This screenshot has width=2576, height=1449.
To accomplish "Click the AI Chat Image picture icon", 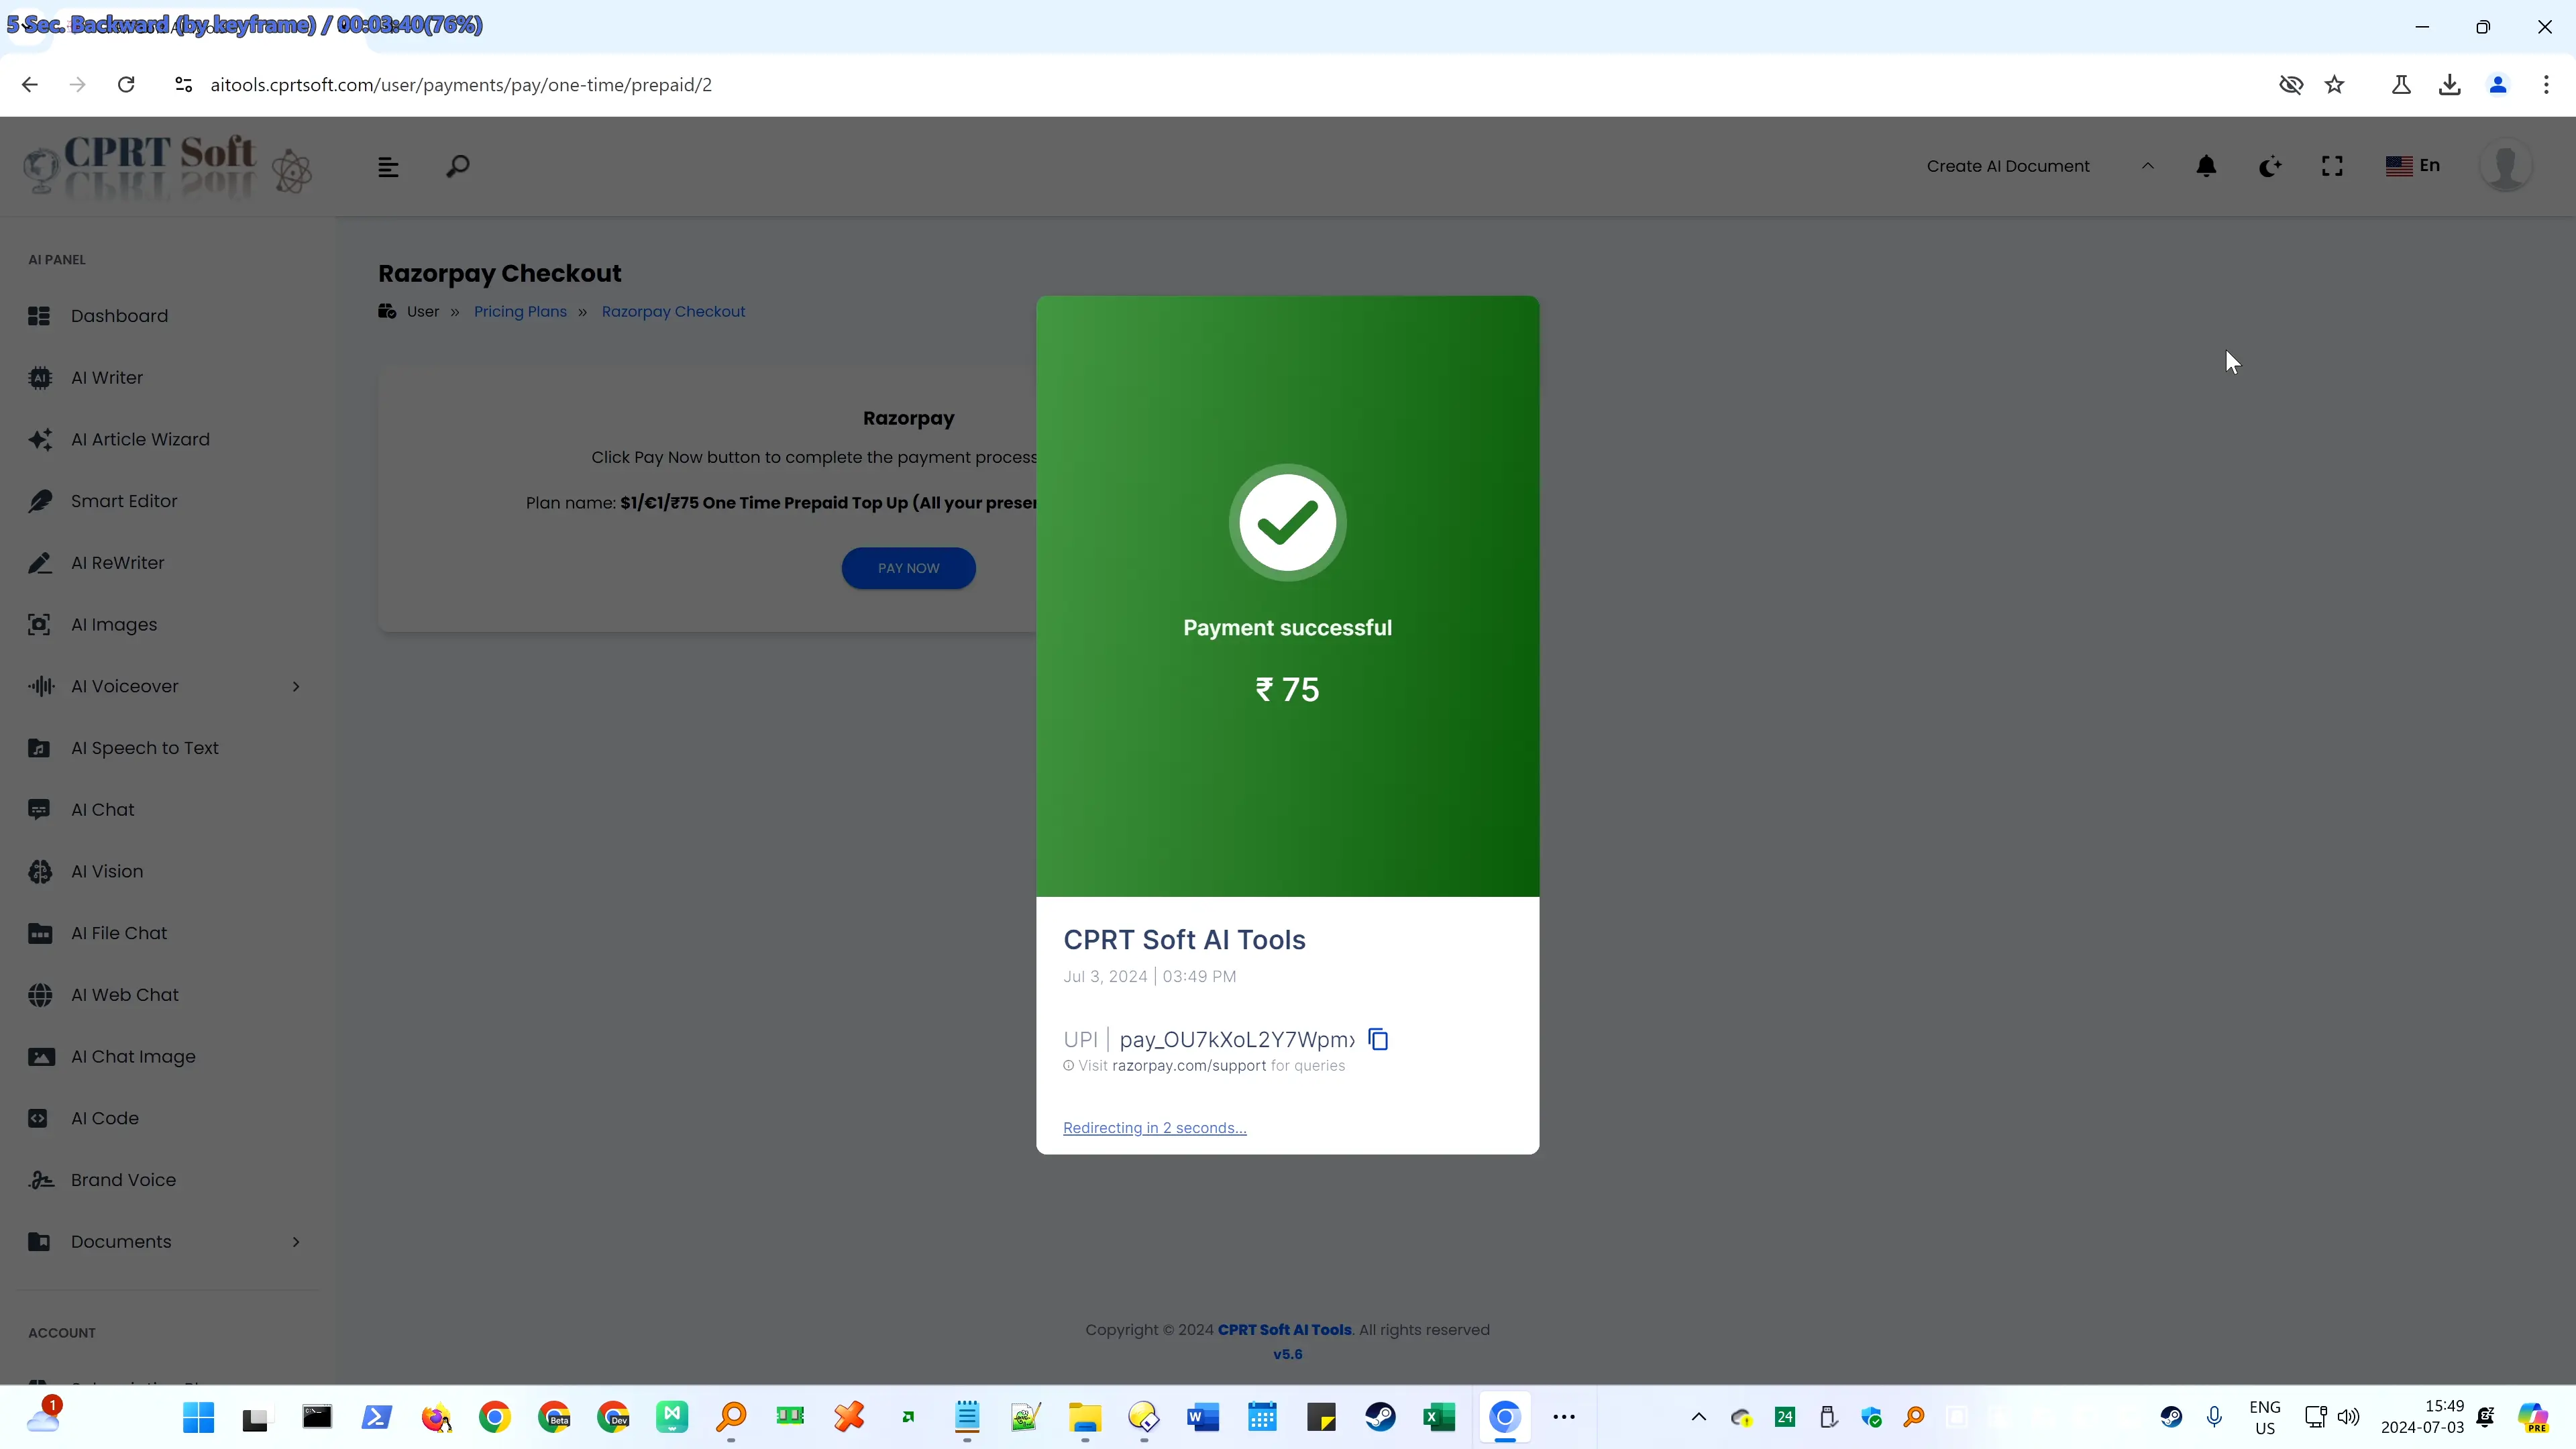I will [x=40, y=1057].
